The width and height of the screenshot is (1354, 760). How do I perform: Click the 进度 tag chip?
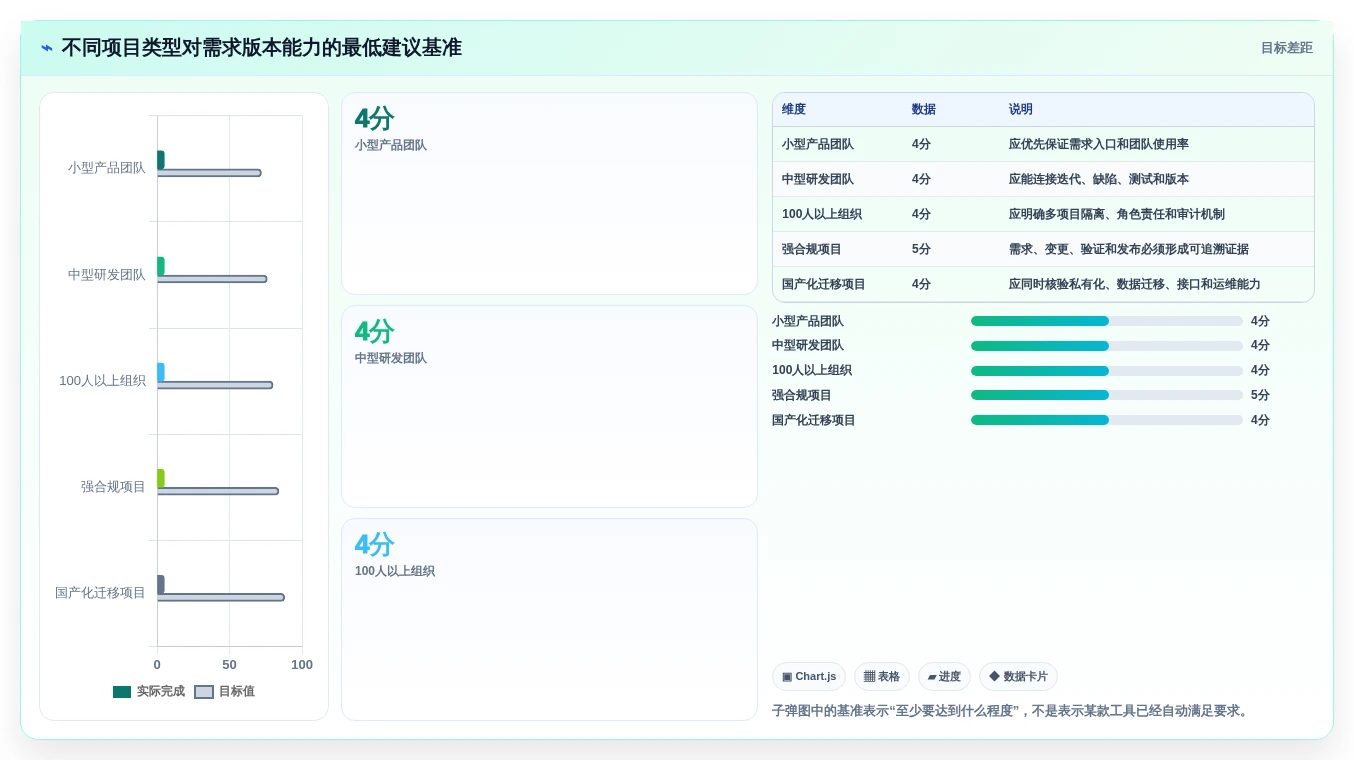[944, 676]
